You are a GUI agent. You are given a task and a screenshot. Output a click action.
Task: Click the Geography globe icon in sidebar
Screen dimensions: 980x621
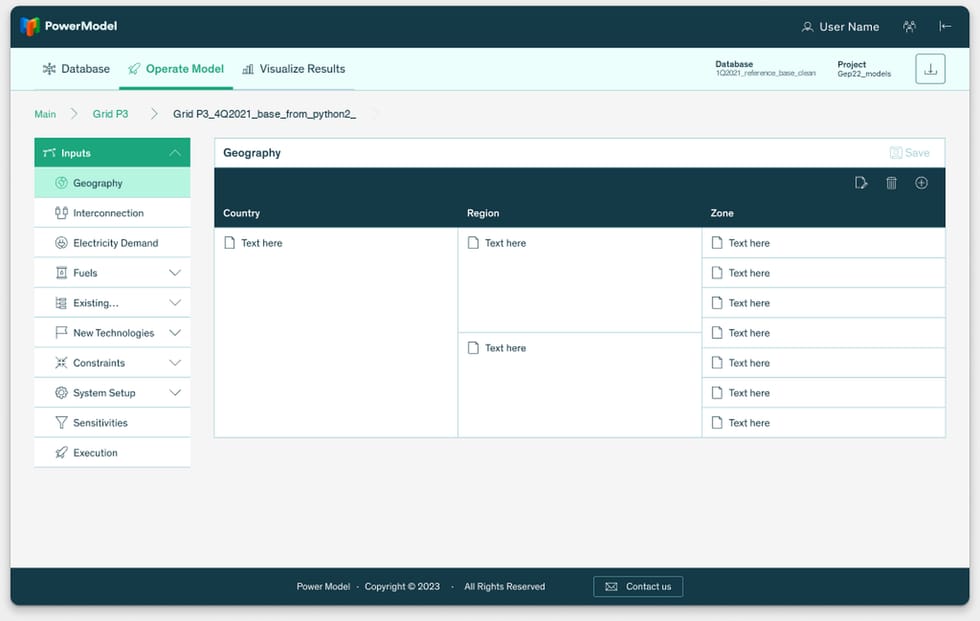(x=61, y=183)
